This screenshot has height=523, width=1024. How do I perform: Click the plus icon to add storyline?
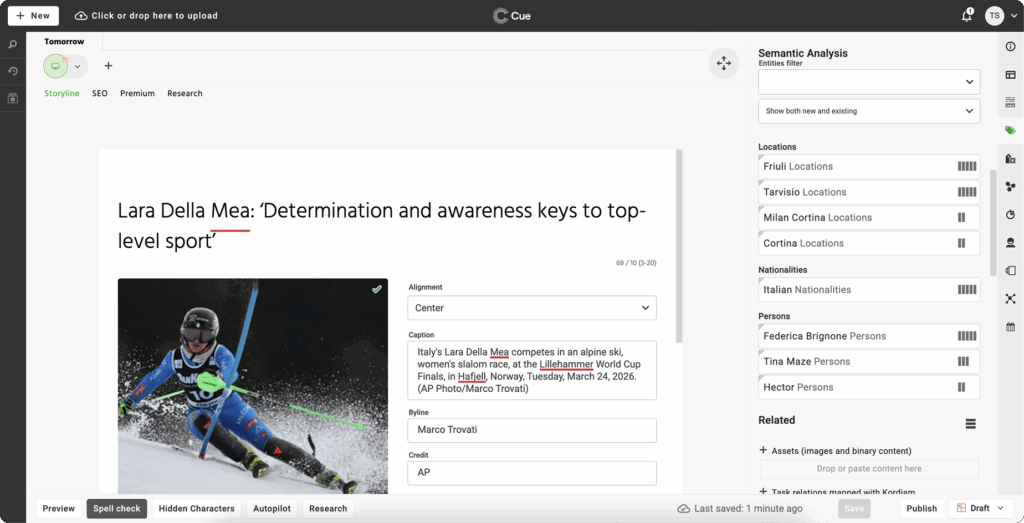[108, 66]
